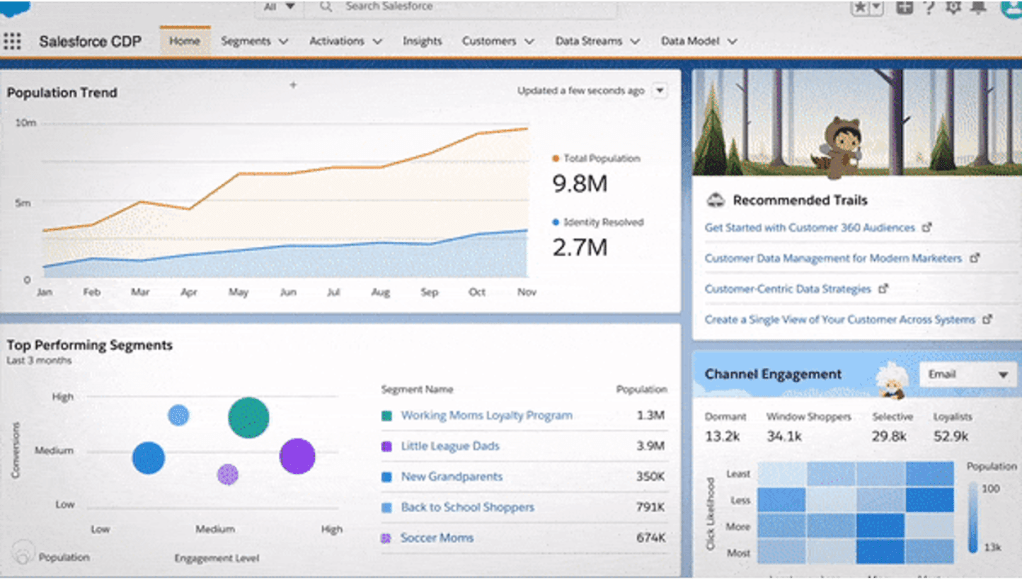1022x579 pixels.
Task: Open the Back to School Shoppers segment
Action: point(467,508)
